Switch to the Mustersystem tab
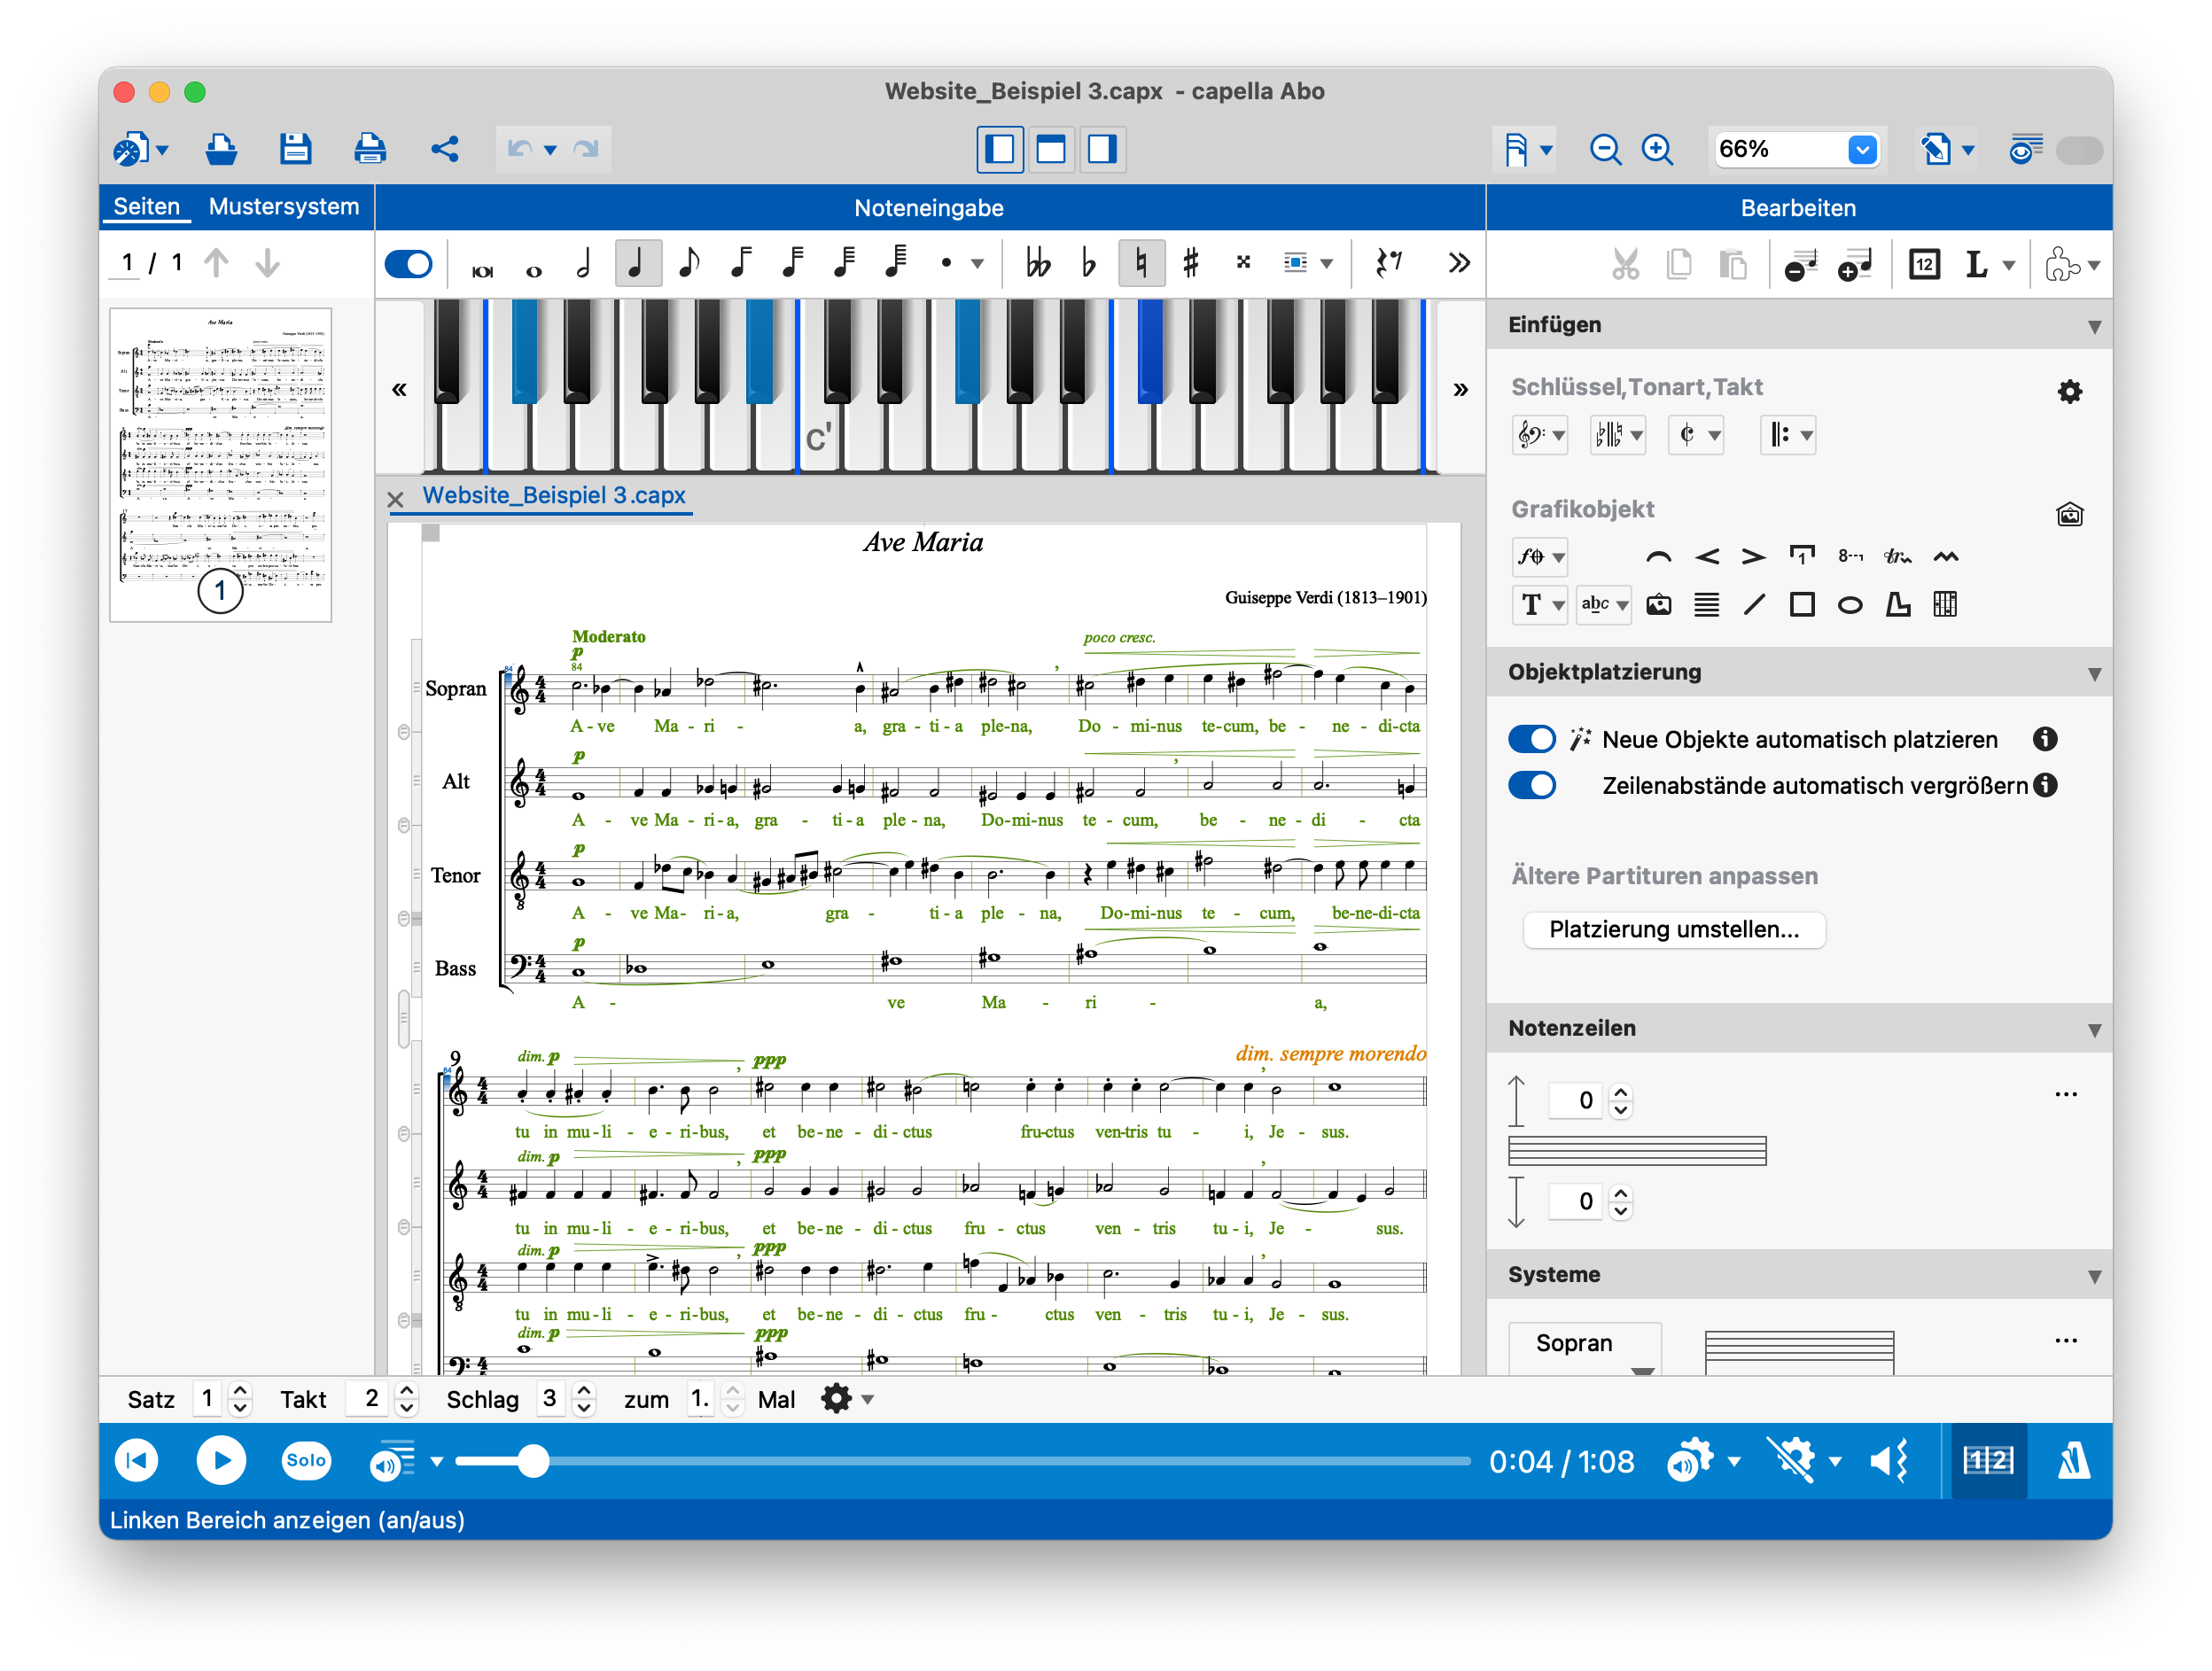This screenshot has height=1671, width=2212. [x=284, y=207]
